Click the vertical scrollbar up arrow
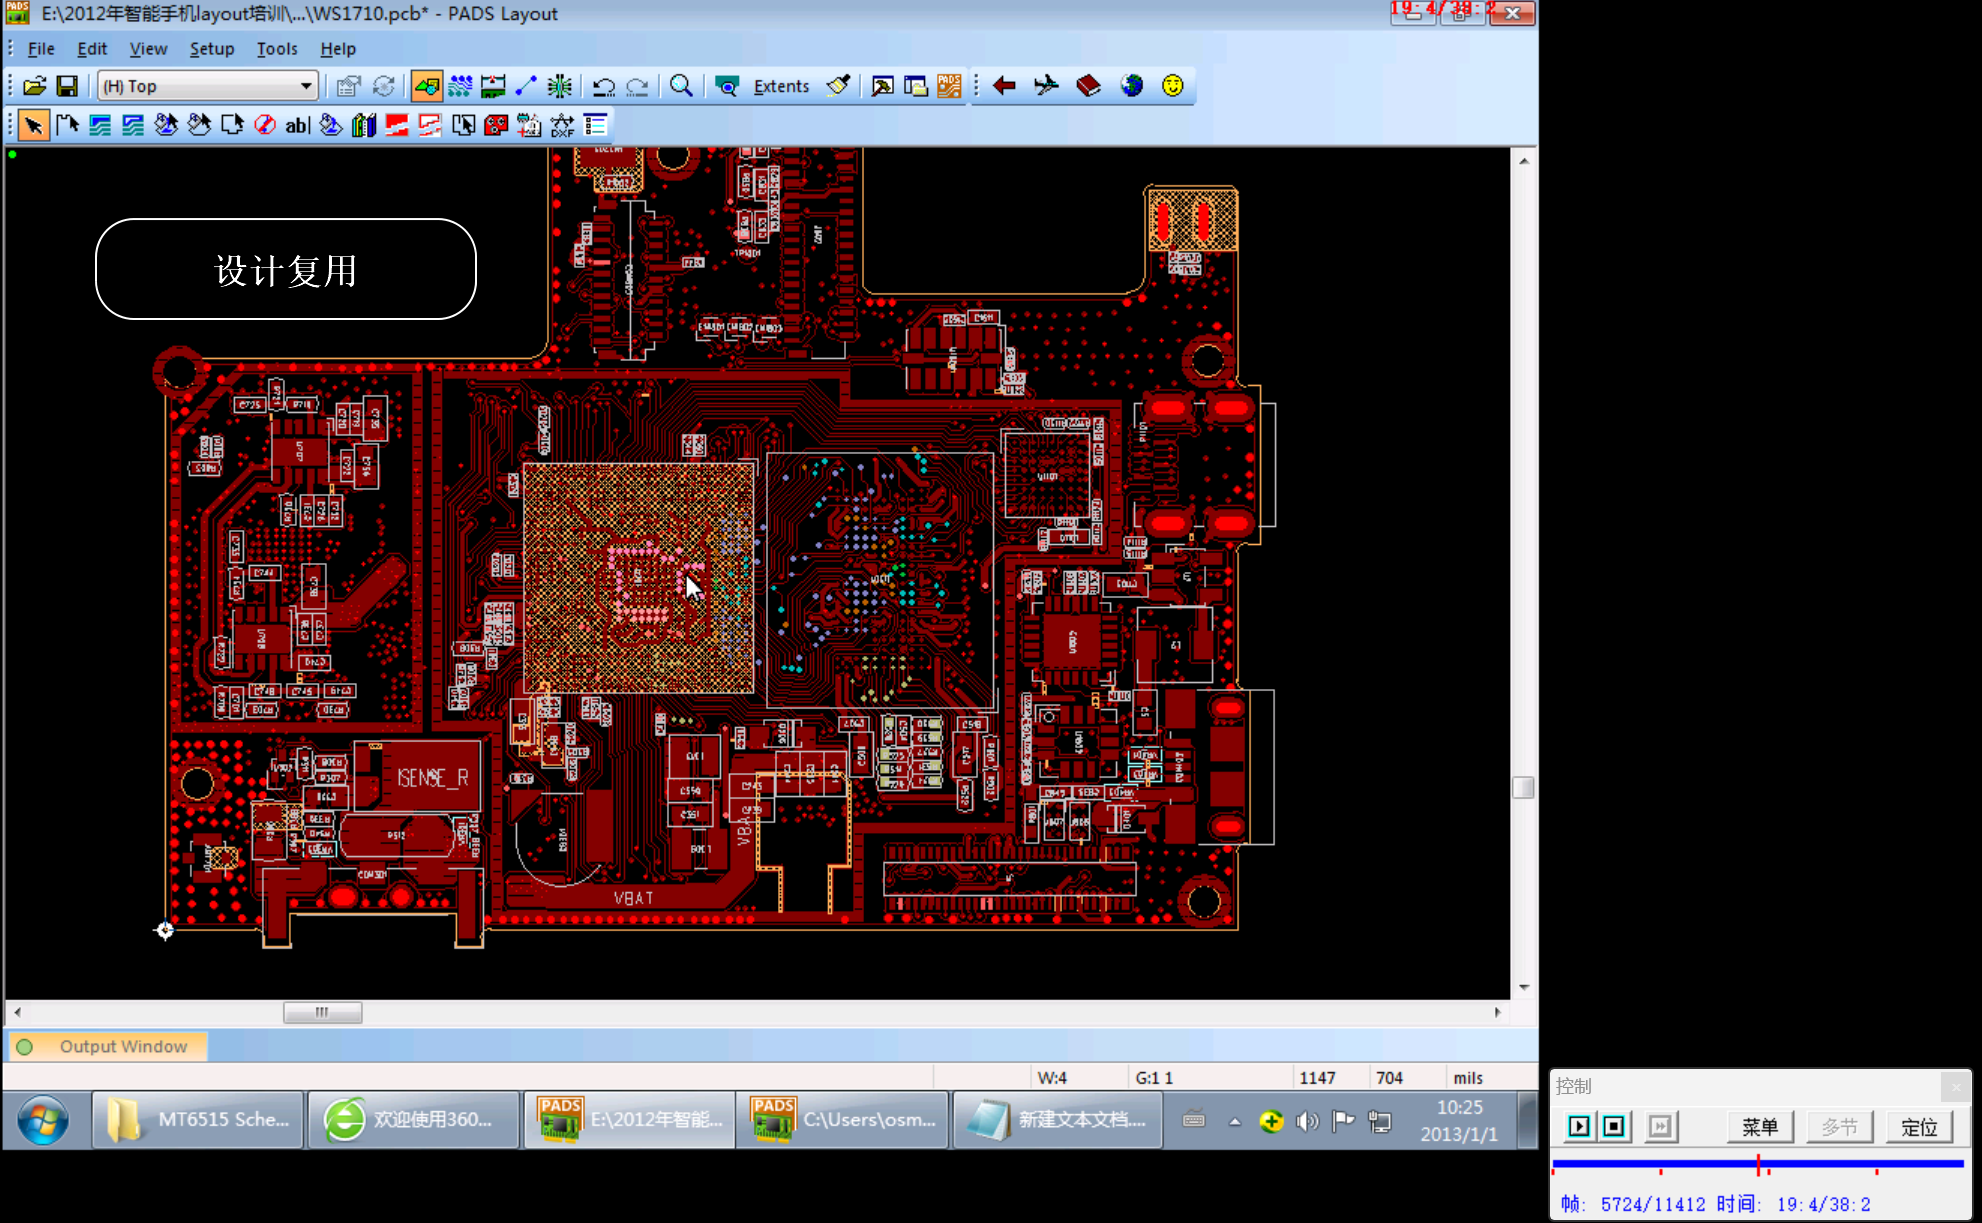This screenshot has width=1982, height=1223. click(x=1524, y=160)
